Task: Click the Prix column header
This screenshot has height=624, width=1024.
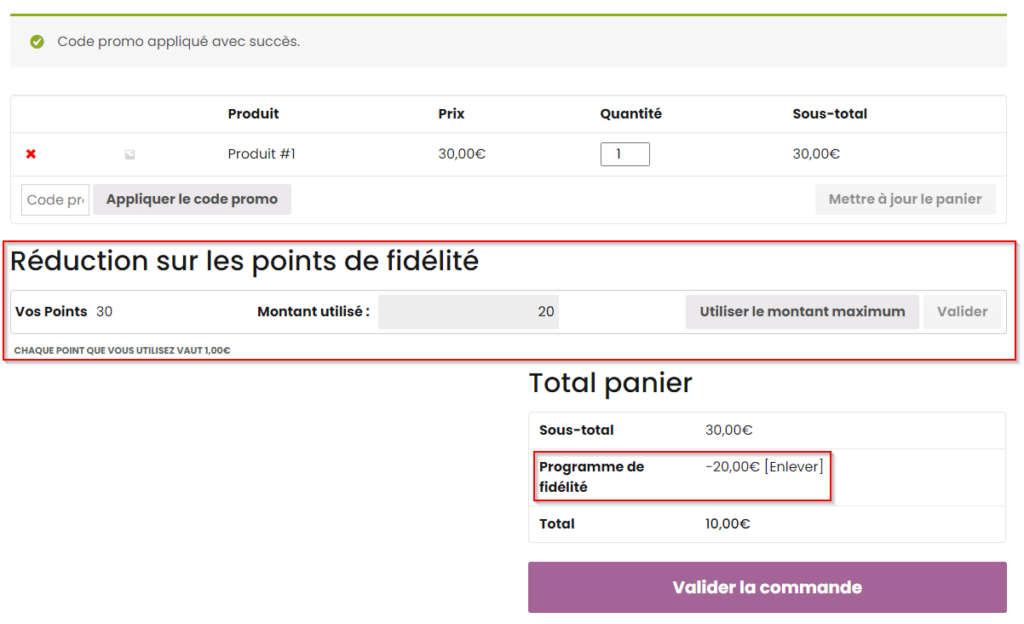Action: (x=451, y=114)
